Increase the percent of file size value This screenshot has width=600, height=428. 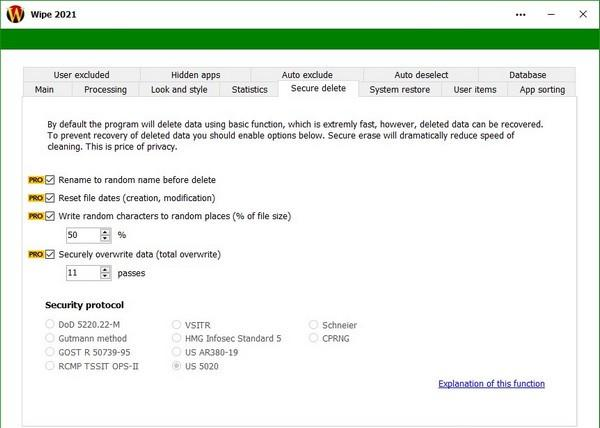pyautogui.click(x=105, y=232)
